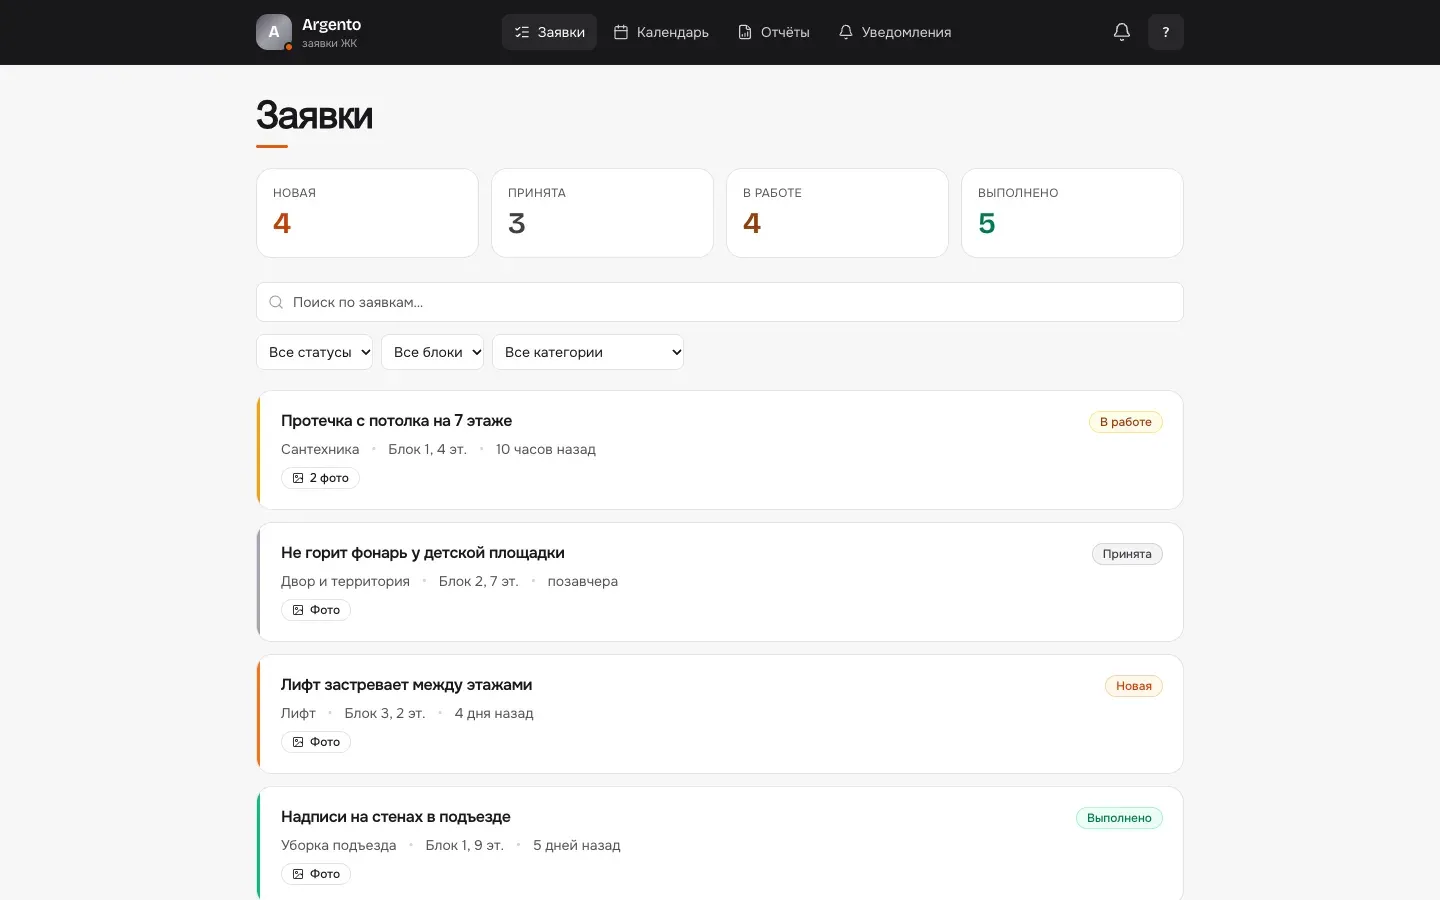The width and height of the screenshot is (1440, 900).
Task: Open the Надписи на стенах в подъезде request
Action: click(720, 843)
